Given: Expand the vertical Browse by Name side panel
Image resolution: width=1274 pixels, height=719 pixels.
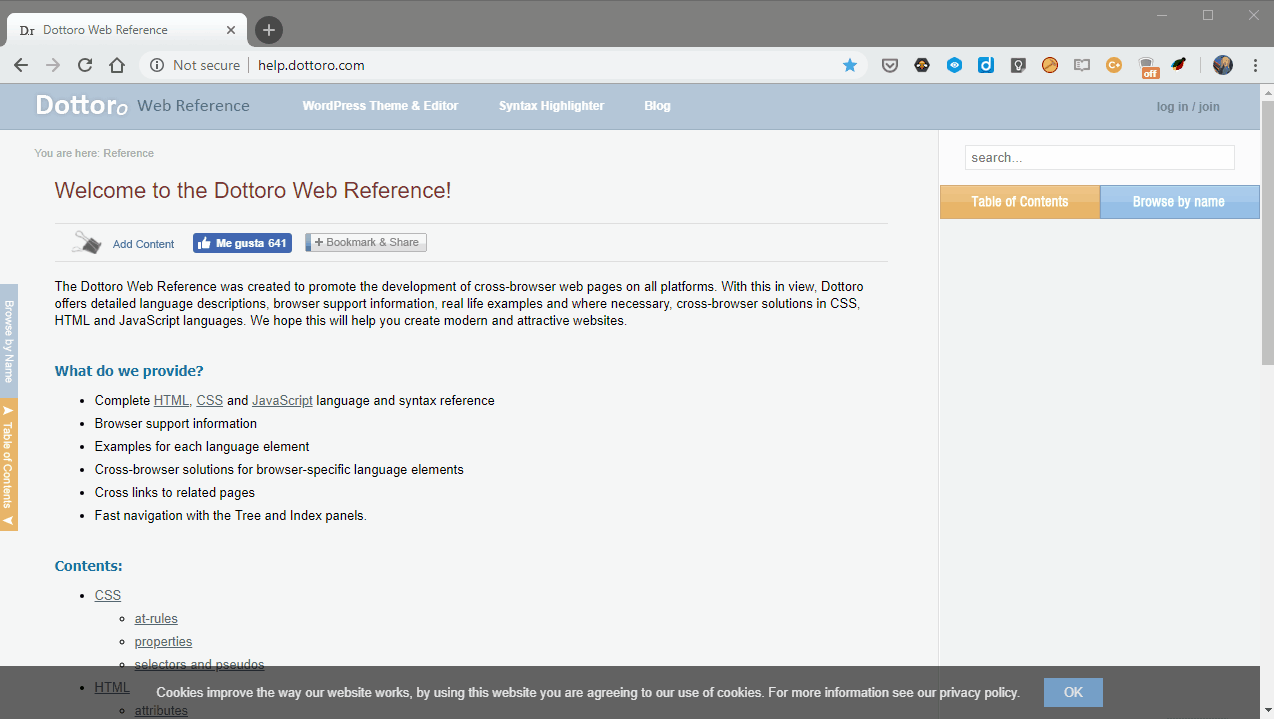Looking at the screenshot, I should coord(8,340).
